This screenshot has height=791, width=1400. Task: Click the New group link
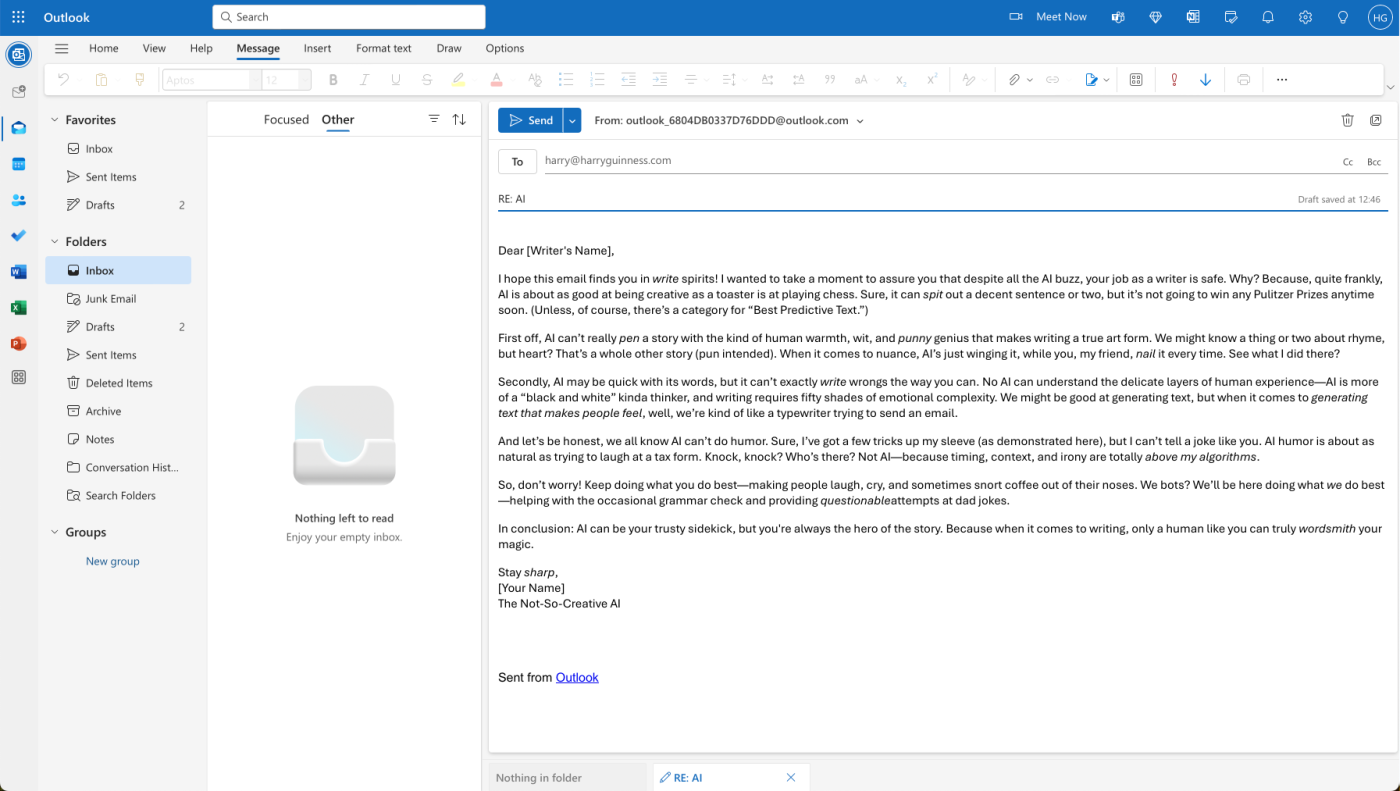pos(113,561)
